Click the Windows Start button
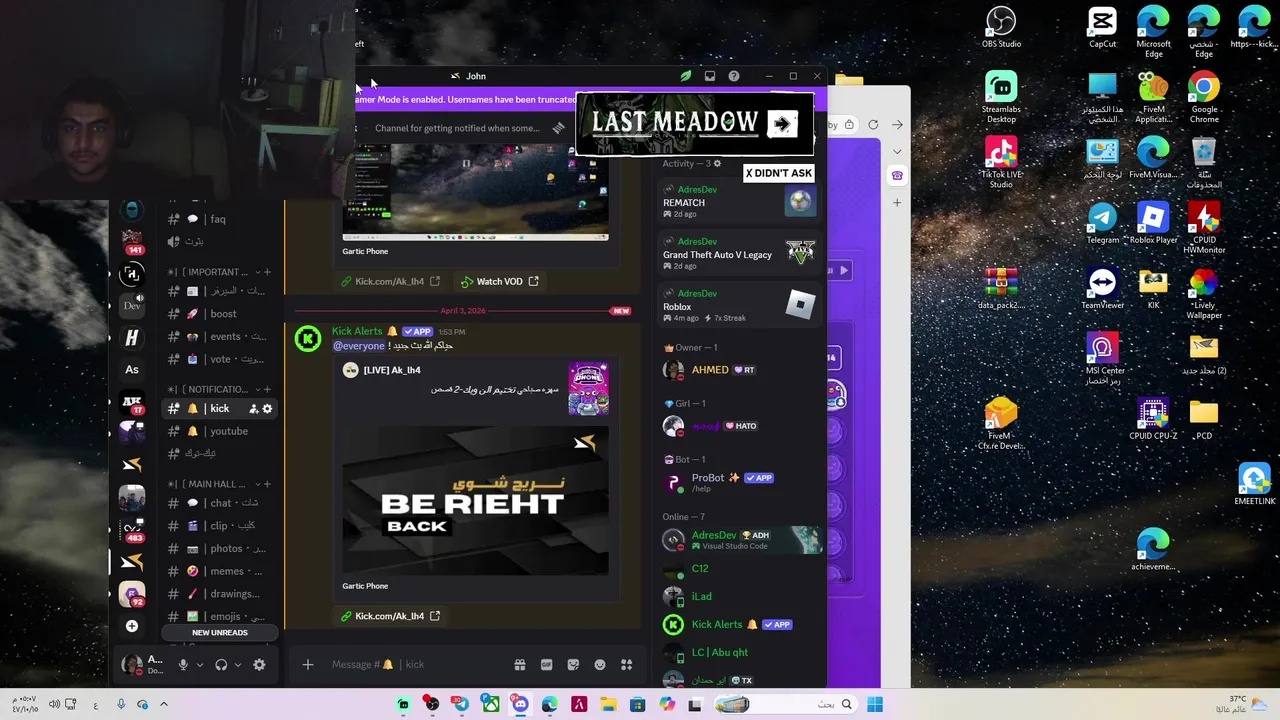The height and width of the screenshot is (720, 1280). click(x=875, y=705)
